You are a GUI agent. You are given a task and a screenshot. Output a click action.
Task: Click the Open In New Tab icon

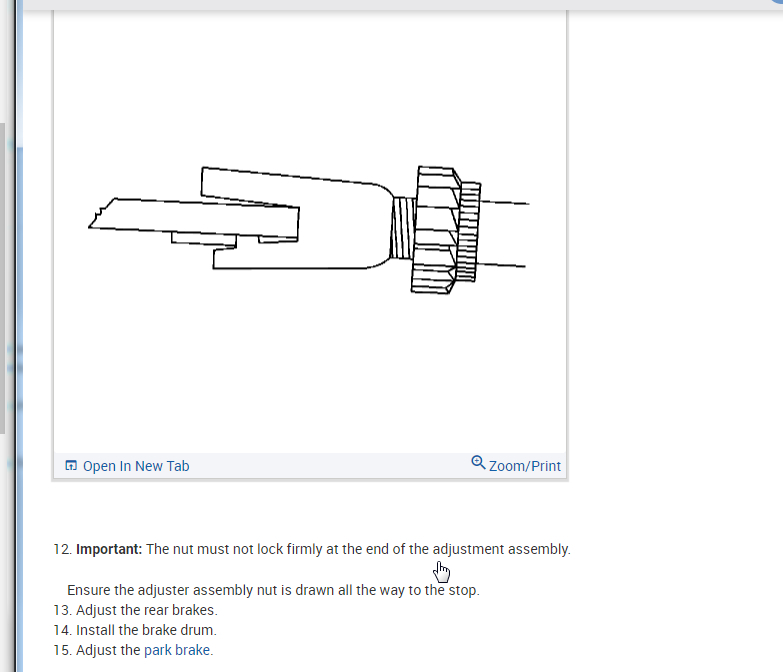point(71,466)
